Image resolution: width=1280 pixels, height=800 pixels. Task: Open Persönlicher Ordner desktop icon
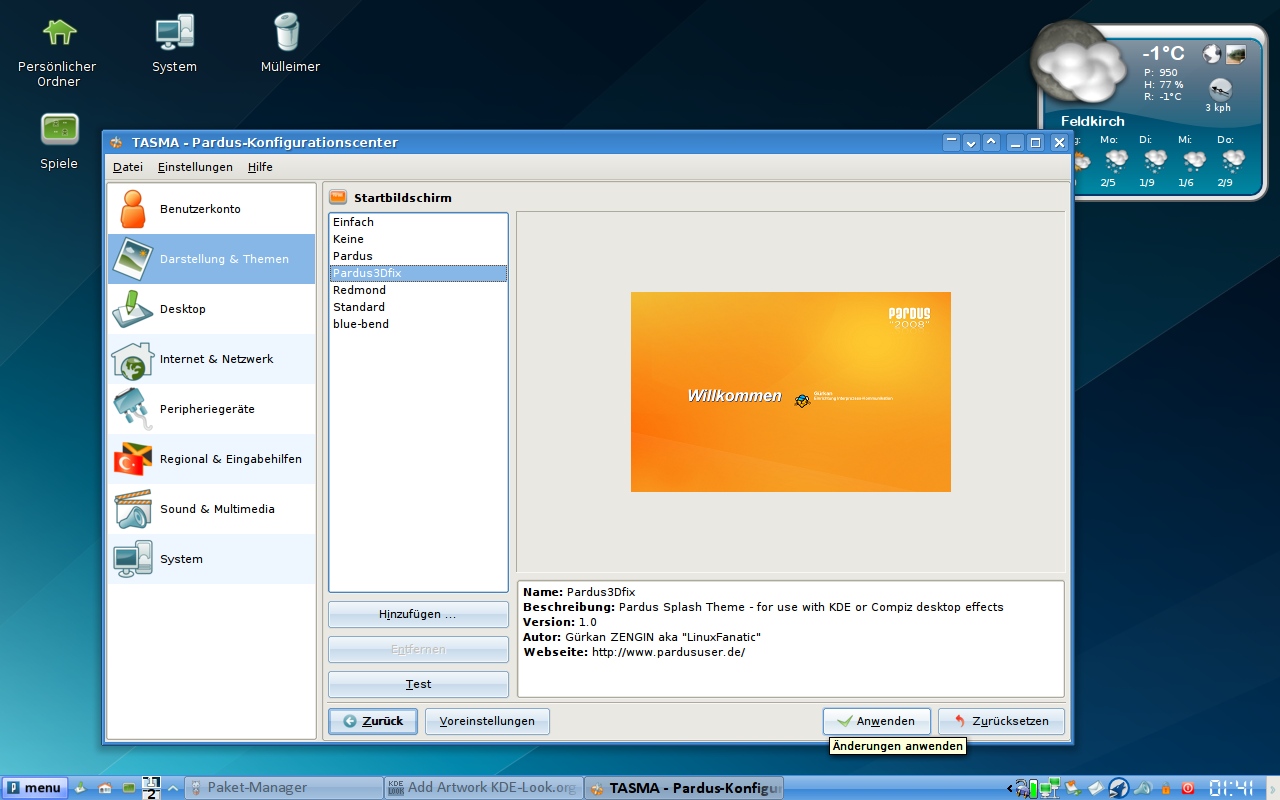(58, 51)
